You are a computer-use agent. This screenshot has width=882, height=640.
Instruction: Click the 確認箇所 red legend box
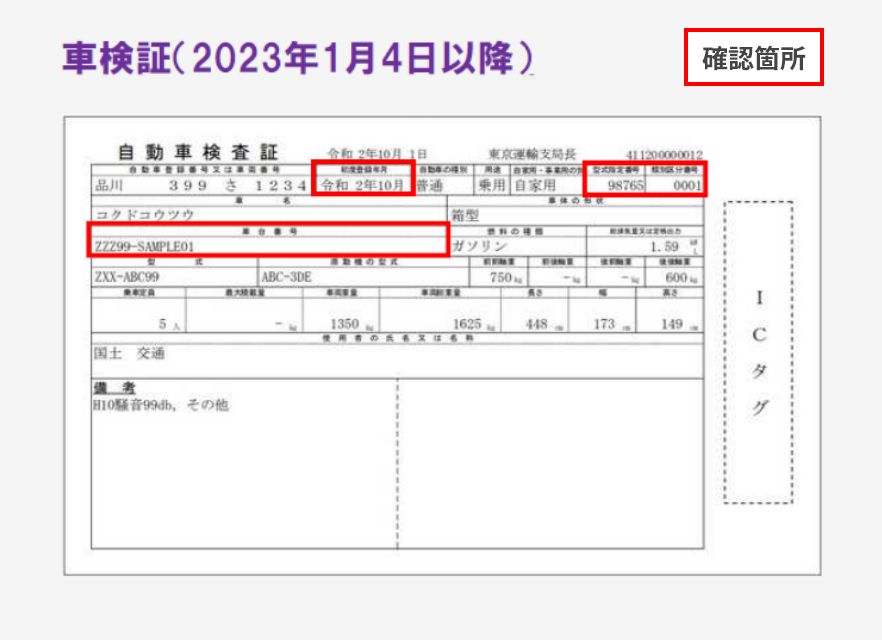pos(753,57)
